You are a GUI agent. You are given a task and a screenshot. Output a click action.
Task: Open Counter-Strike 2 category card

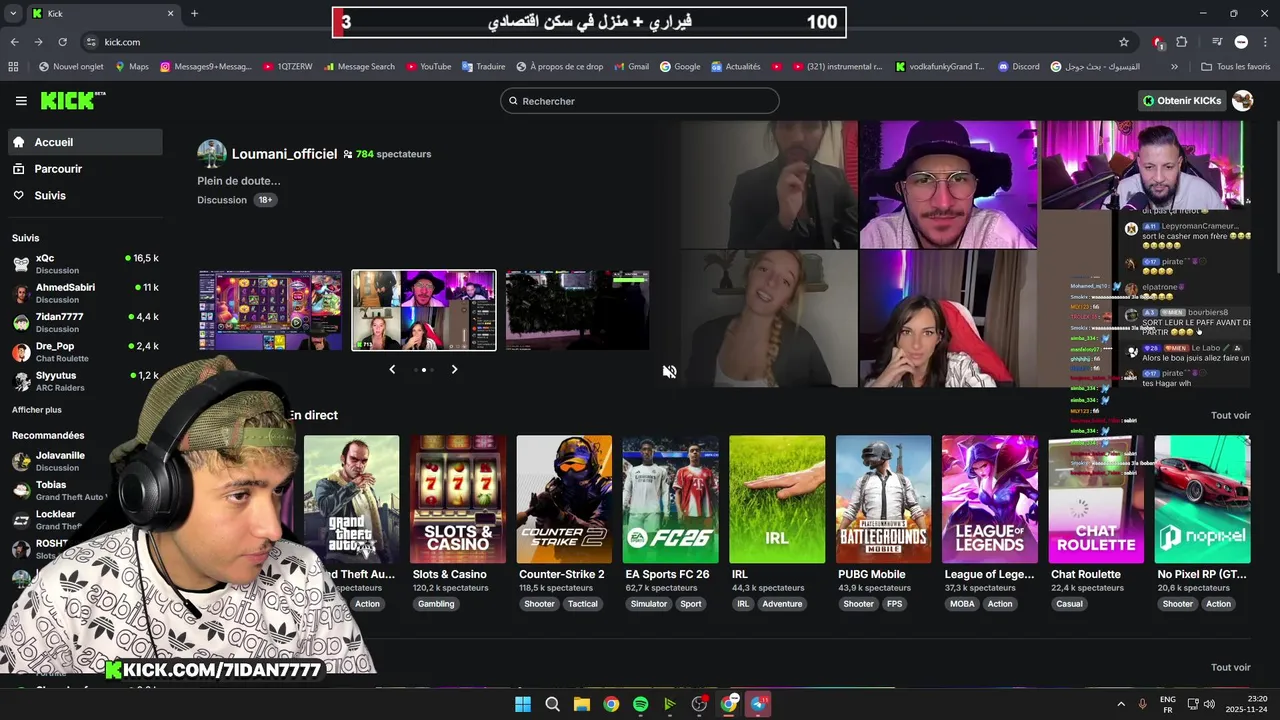tap(564, 499)
